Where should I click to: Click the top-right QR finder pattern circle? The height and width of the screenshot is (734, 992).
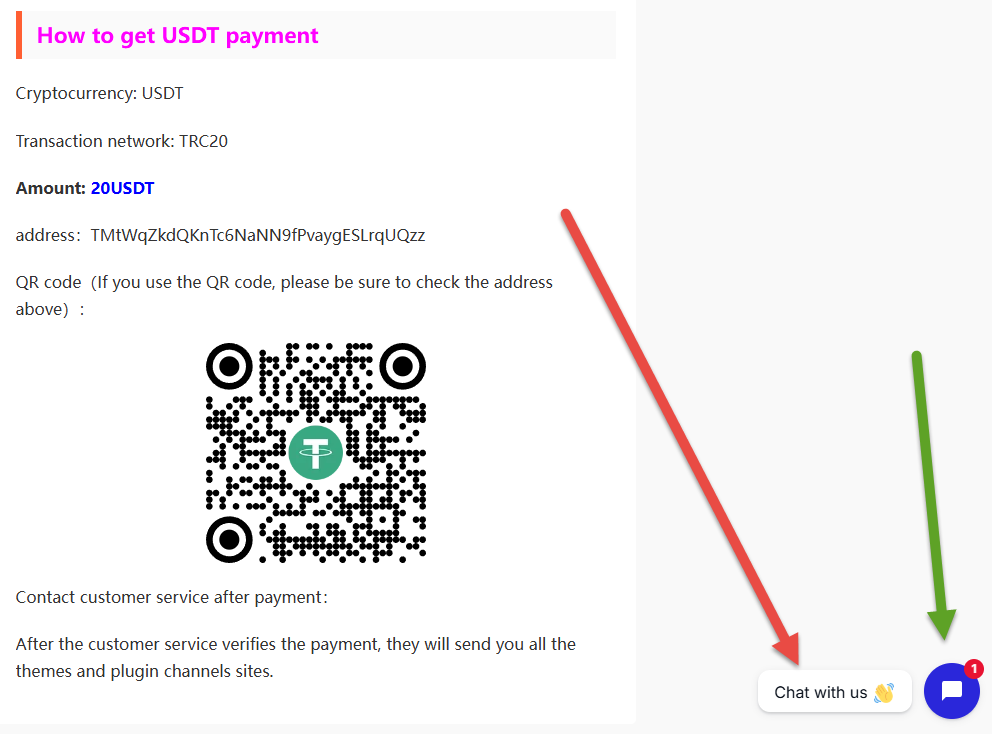[402, 366]
